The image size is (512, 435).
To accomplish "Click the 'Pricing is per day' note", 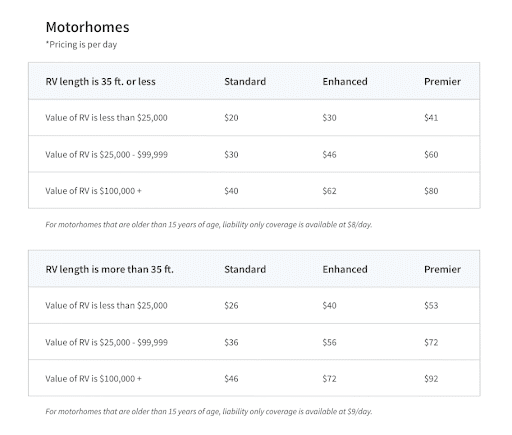I will tap(81, 44).
